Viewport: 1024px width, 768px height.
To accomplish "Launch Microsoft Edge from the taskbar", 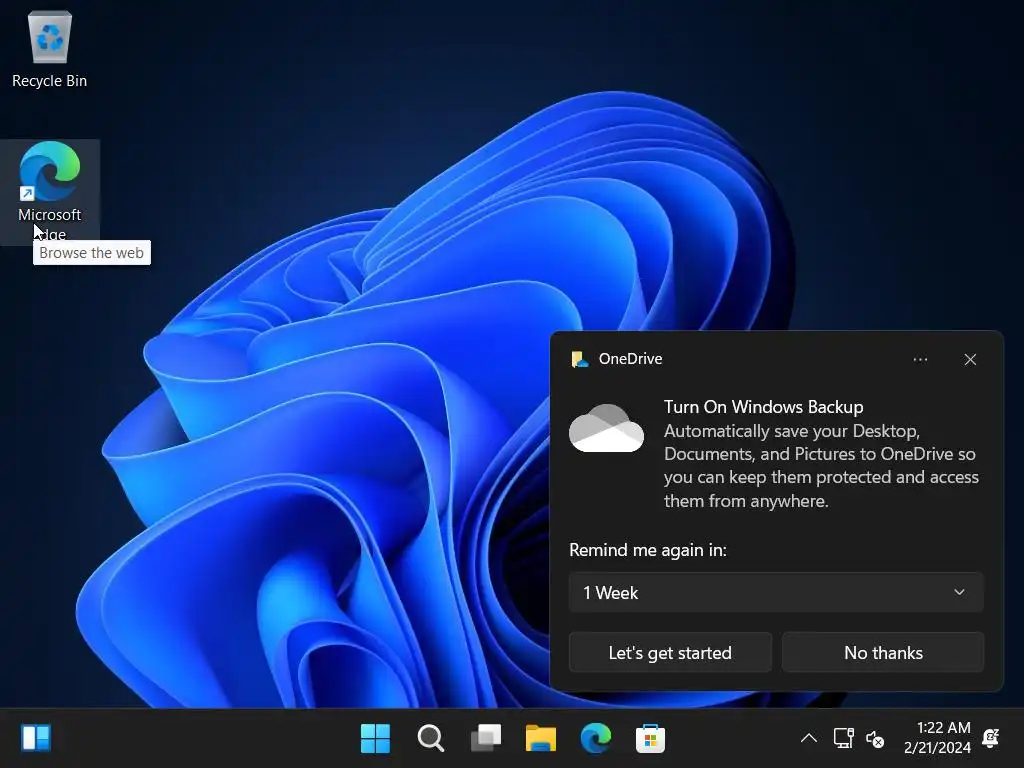I will tap(596, 739).
